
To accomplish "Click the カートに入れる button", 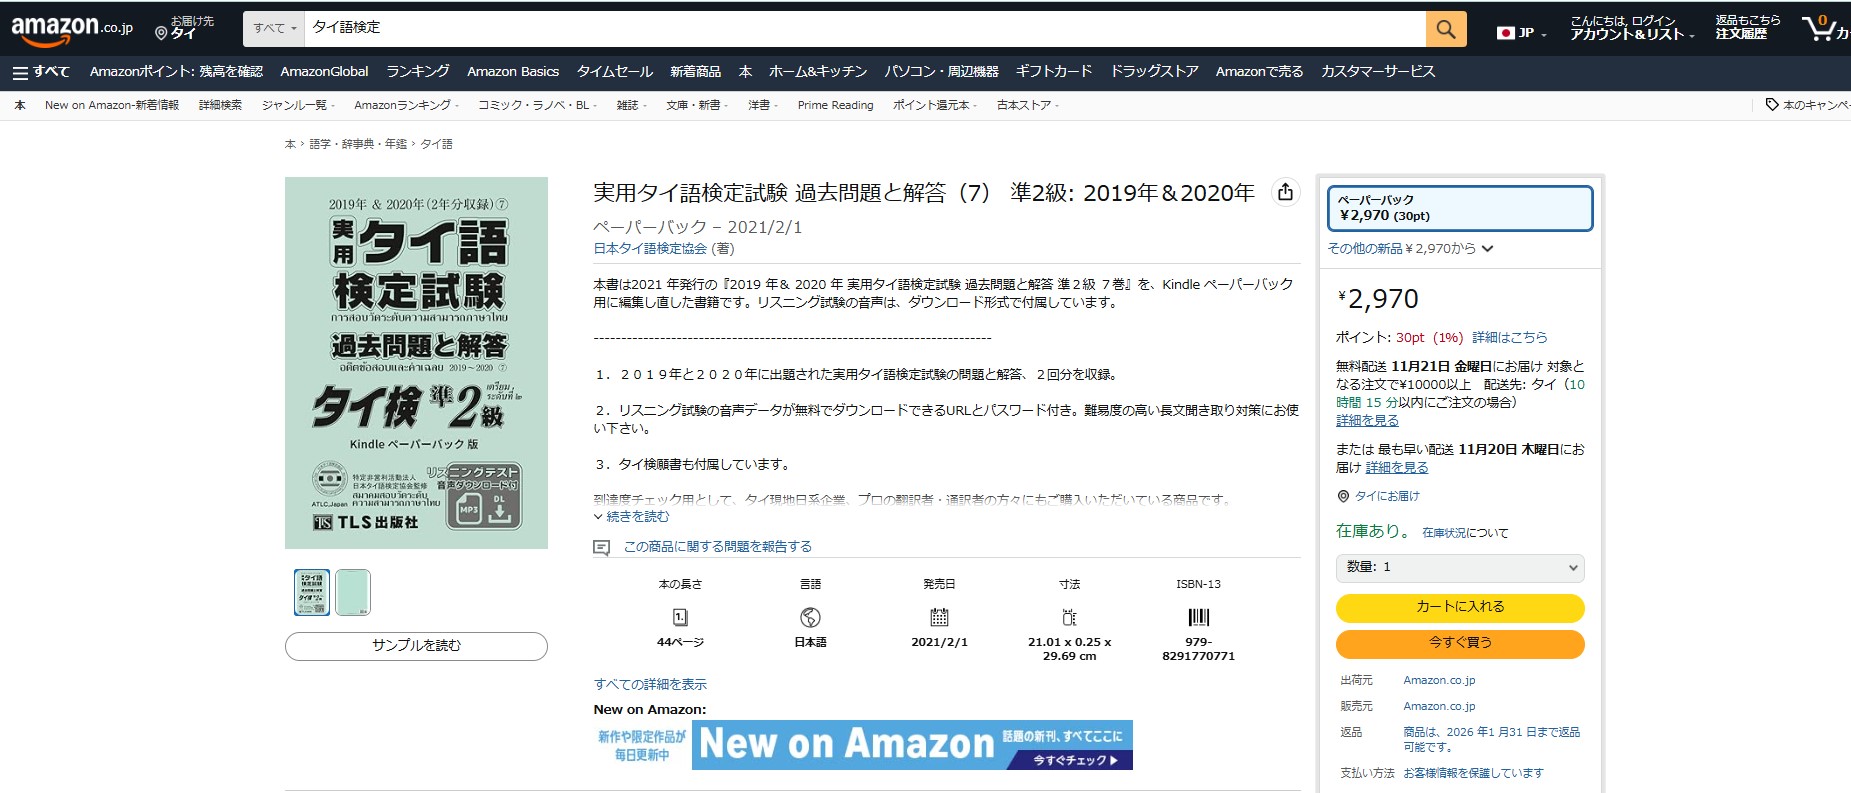I will point(1459,607).
